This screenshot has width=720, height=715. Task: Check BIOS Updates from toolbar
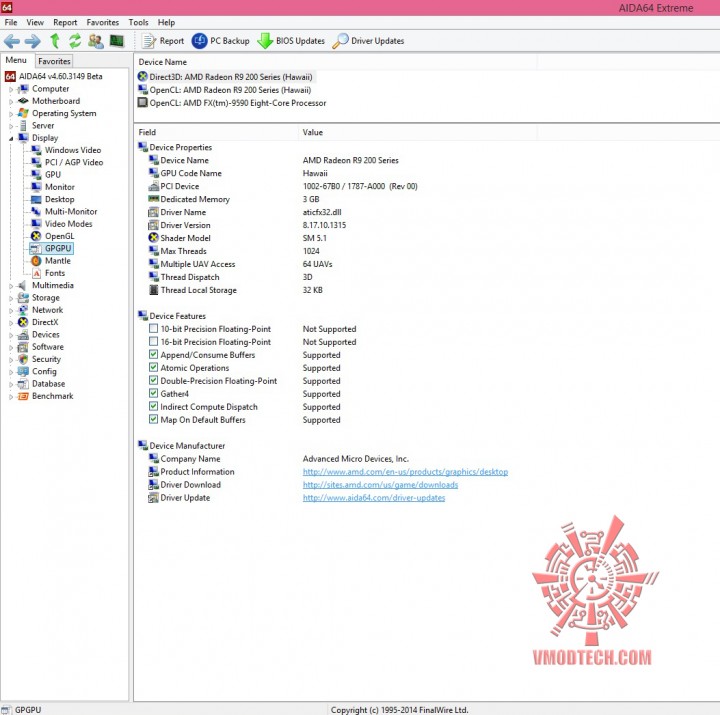click(291, 41)
